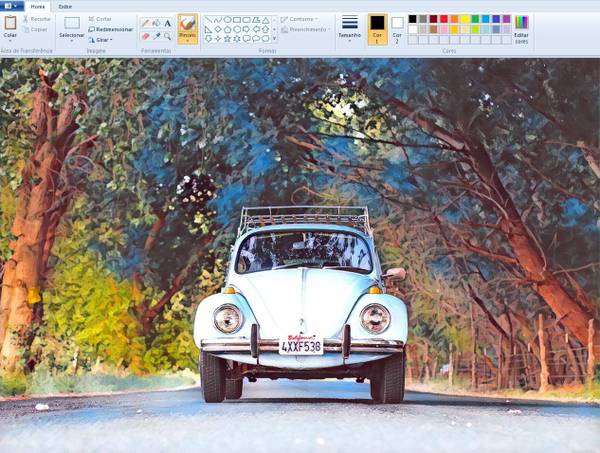Pick the six-point star shape
The width and height of the screenshot is (600, 453).
[x=237, y=39]
